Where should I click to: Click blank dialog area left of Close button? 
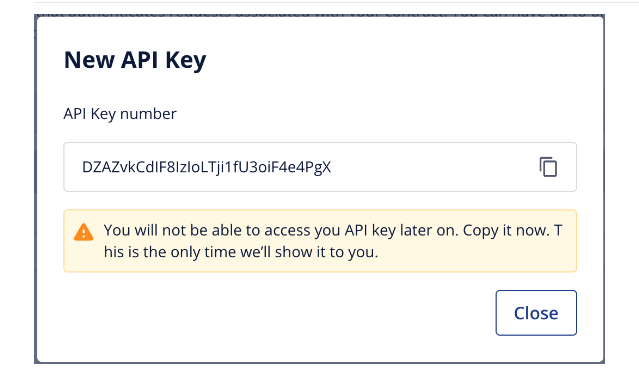(277, 313)
